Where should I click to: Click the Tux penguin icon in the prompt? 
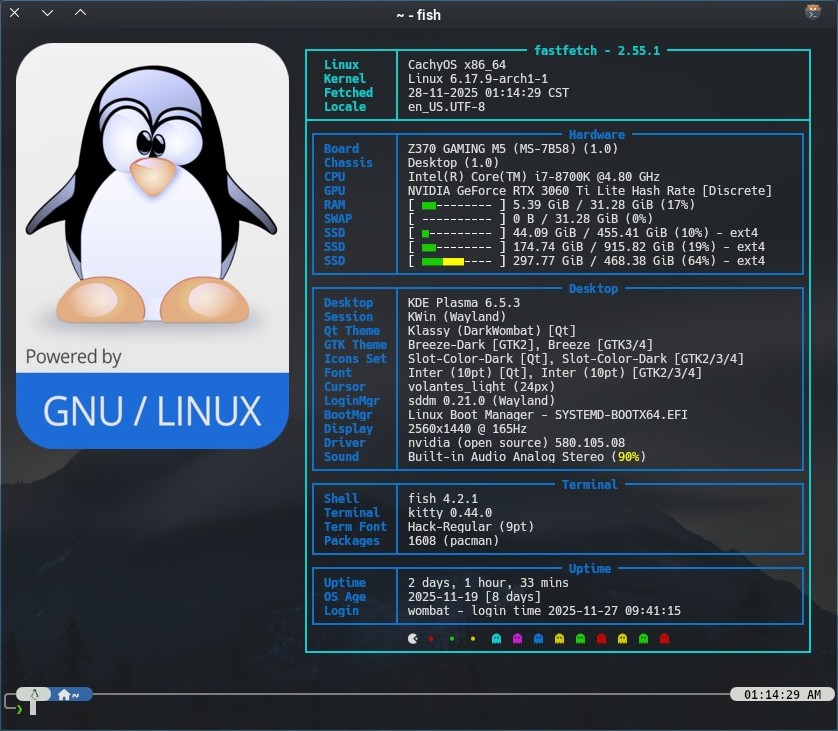(x=34, y=693)
